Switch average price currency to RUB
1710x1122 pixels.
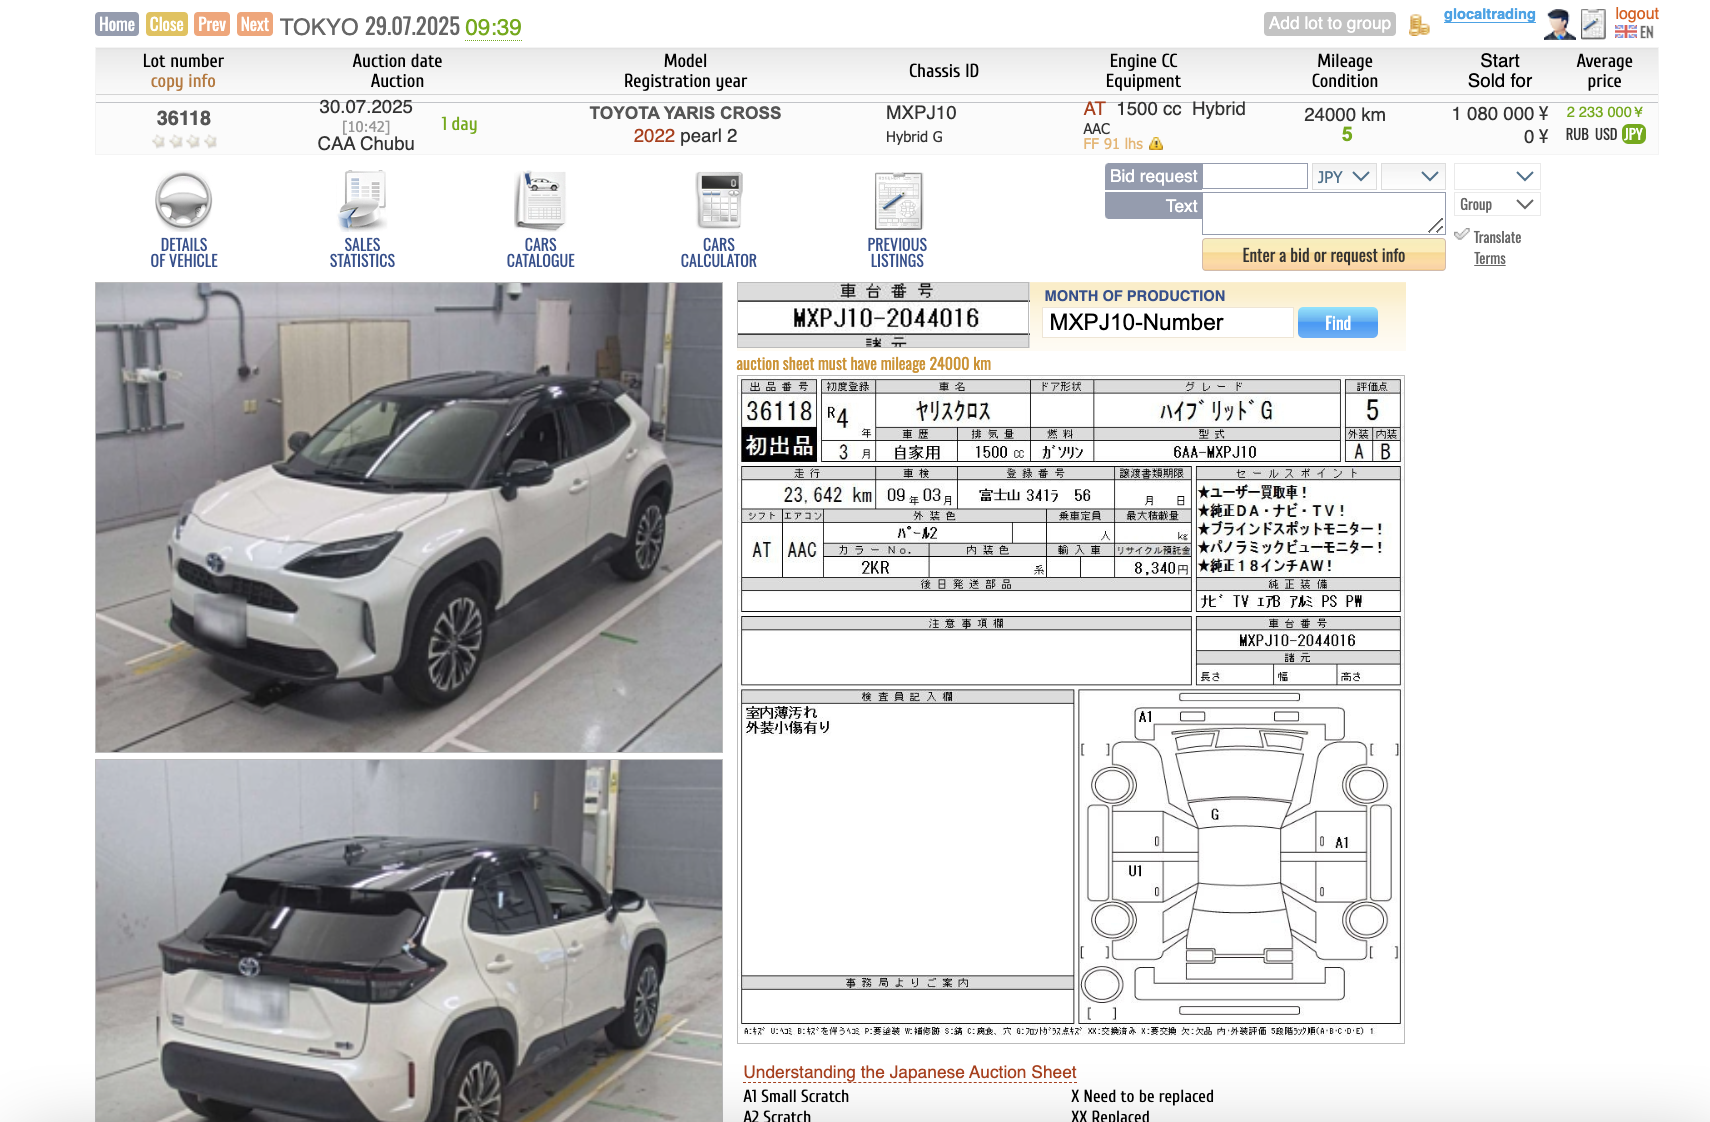pyautogui.click(x=1577, y=134)
